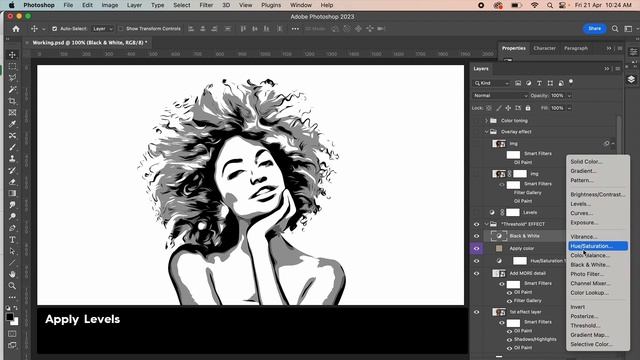Click the Layers panel scrollbar
640x360 pixels.
tap(619, 135)
